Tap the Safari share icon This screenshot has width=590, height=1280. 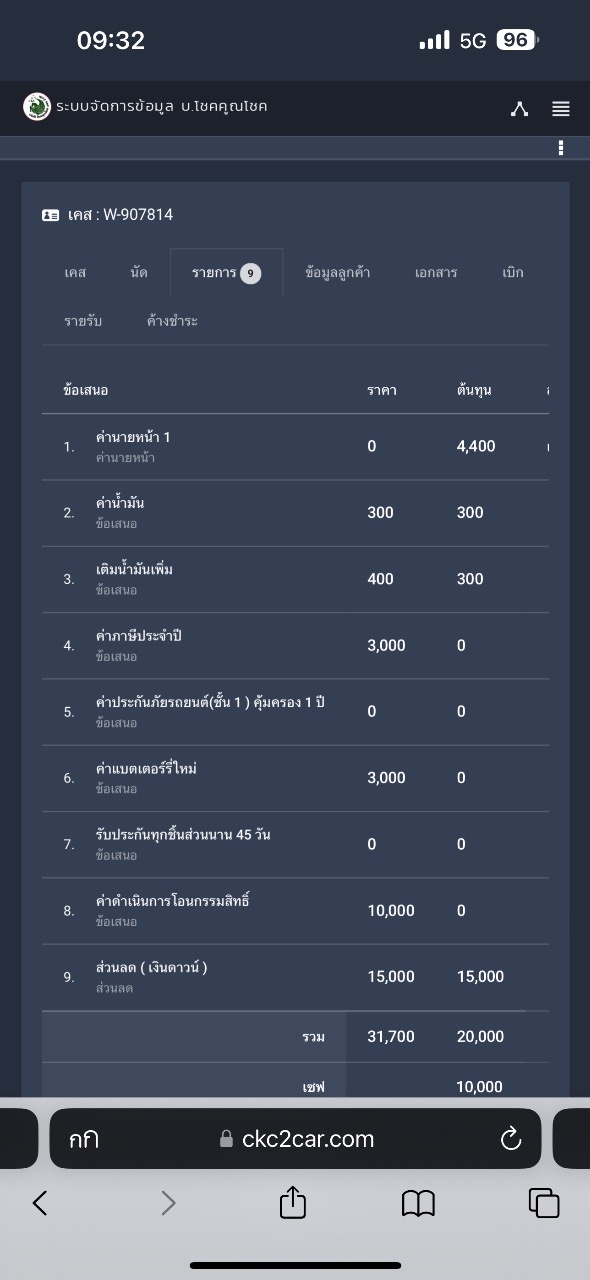tap(292, 1202)
